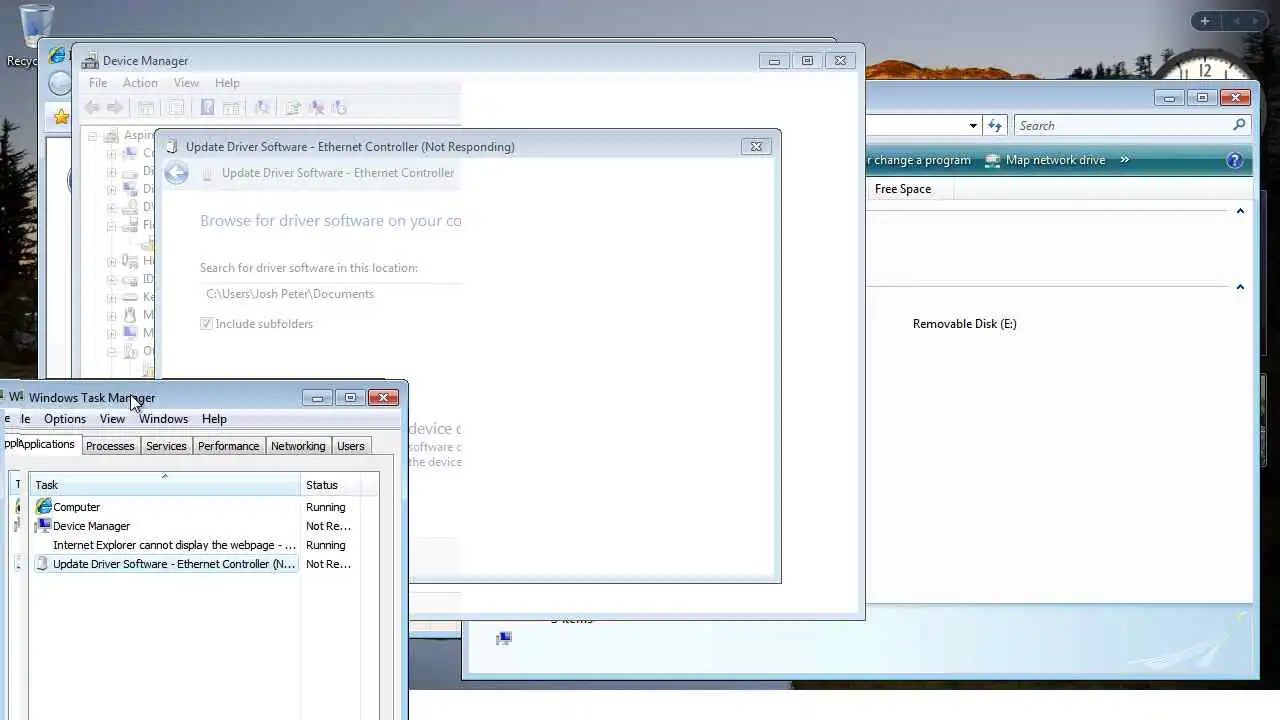Click Help icon in Device Manager toolbar
Screen dimensions: 1280x720
click(207, 108)
